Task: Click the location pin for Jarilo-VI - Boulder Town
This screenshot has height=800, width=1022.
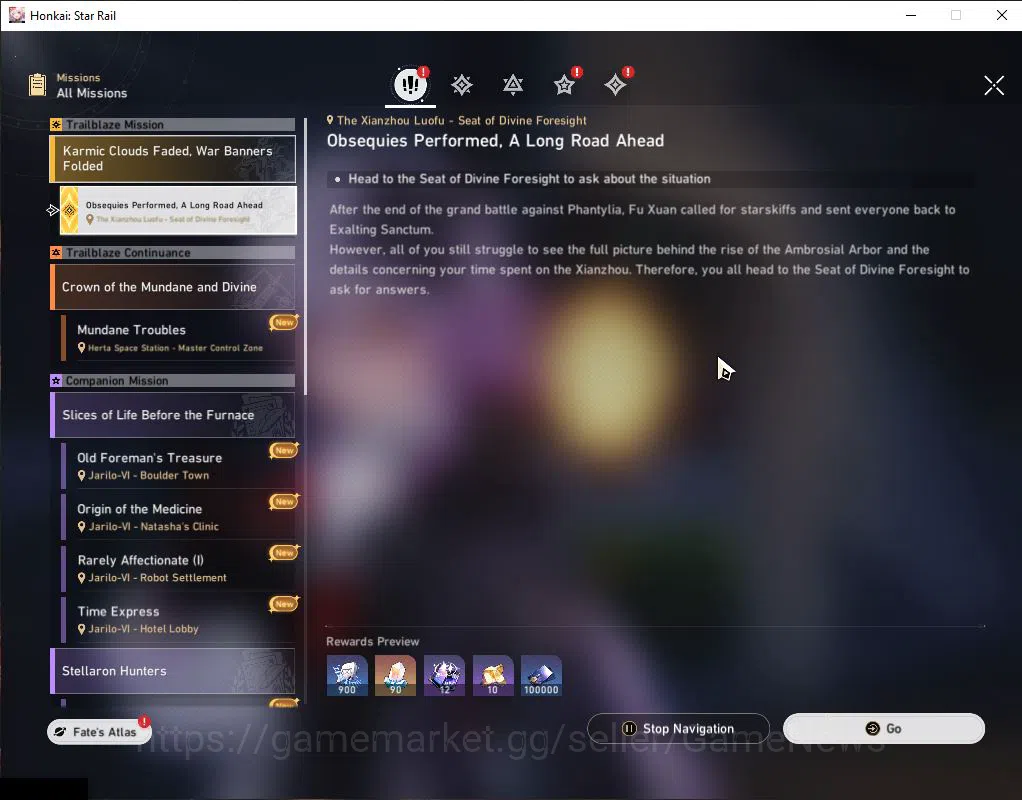Action: click(x=81, y=475)
